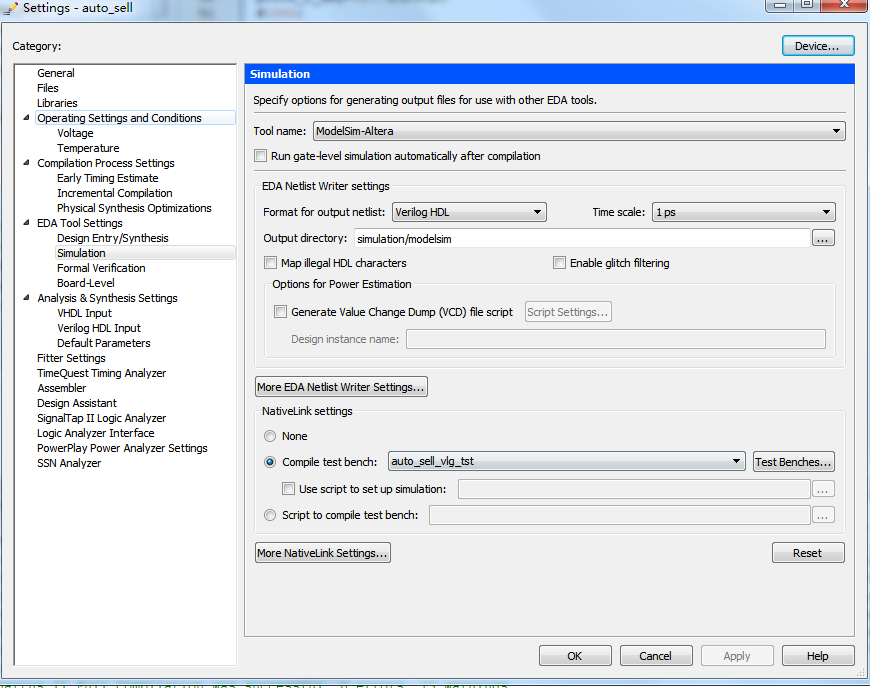
Task: Open Fitter Settings category
Action: click(x=71, y=357)
